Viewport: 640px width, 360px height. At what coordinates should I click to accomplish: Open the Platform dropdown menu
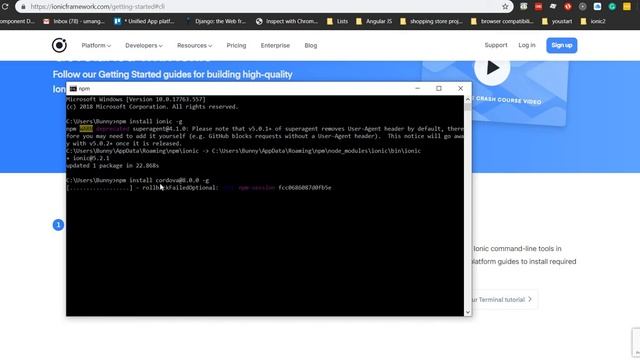(96, 45)
